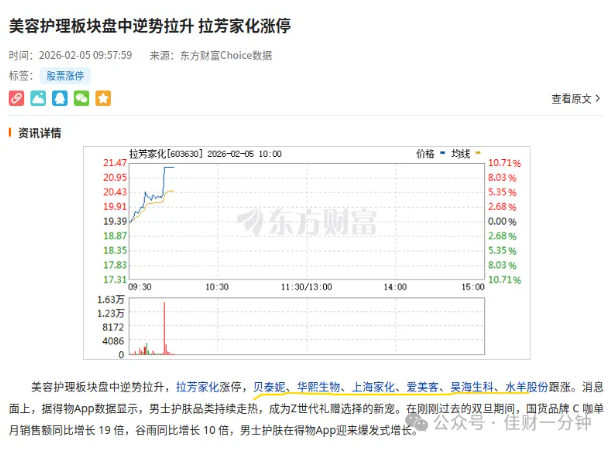Screen dimensions: 616x449
Task: Click the 价格 legend entry
Action: (x=431, y=154)
